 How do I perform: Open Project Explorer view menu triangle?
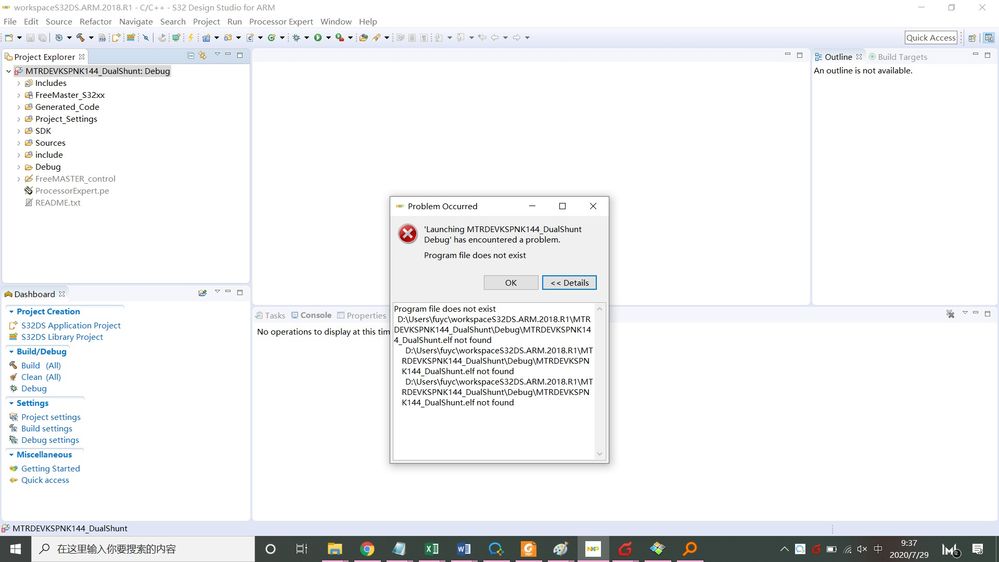click(217, 55)
